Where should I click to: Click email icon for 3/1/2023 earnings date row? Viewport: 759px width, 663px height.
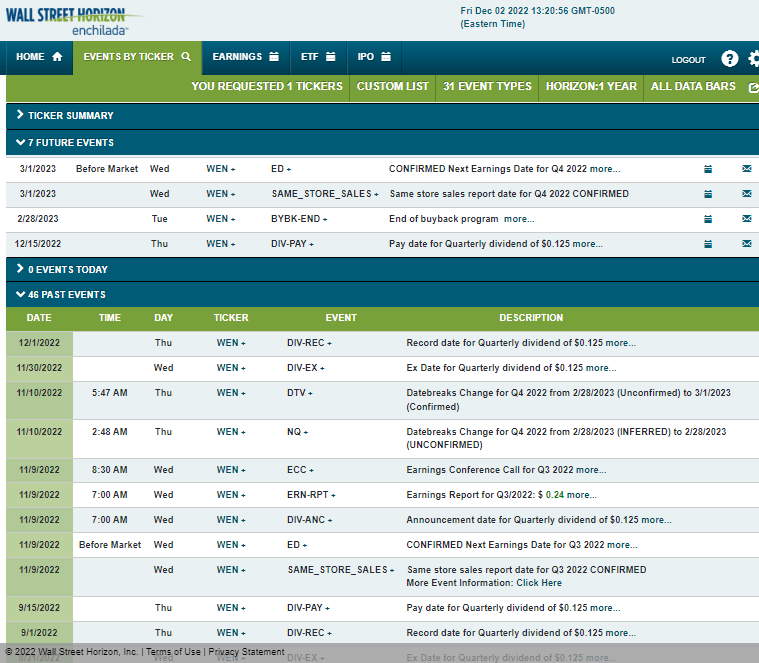click(x=746, y=169)
